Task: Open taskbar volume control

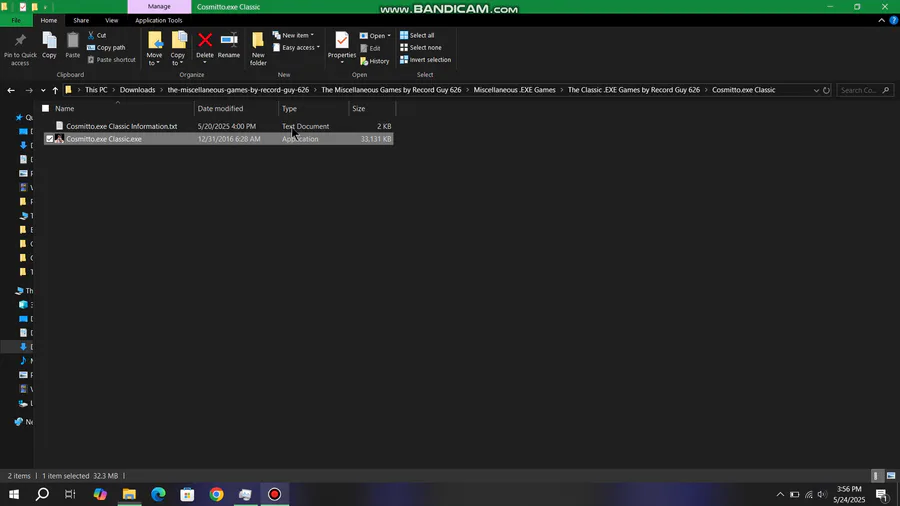Action: pos(822,494)
